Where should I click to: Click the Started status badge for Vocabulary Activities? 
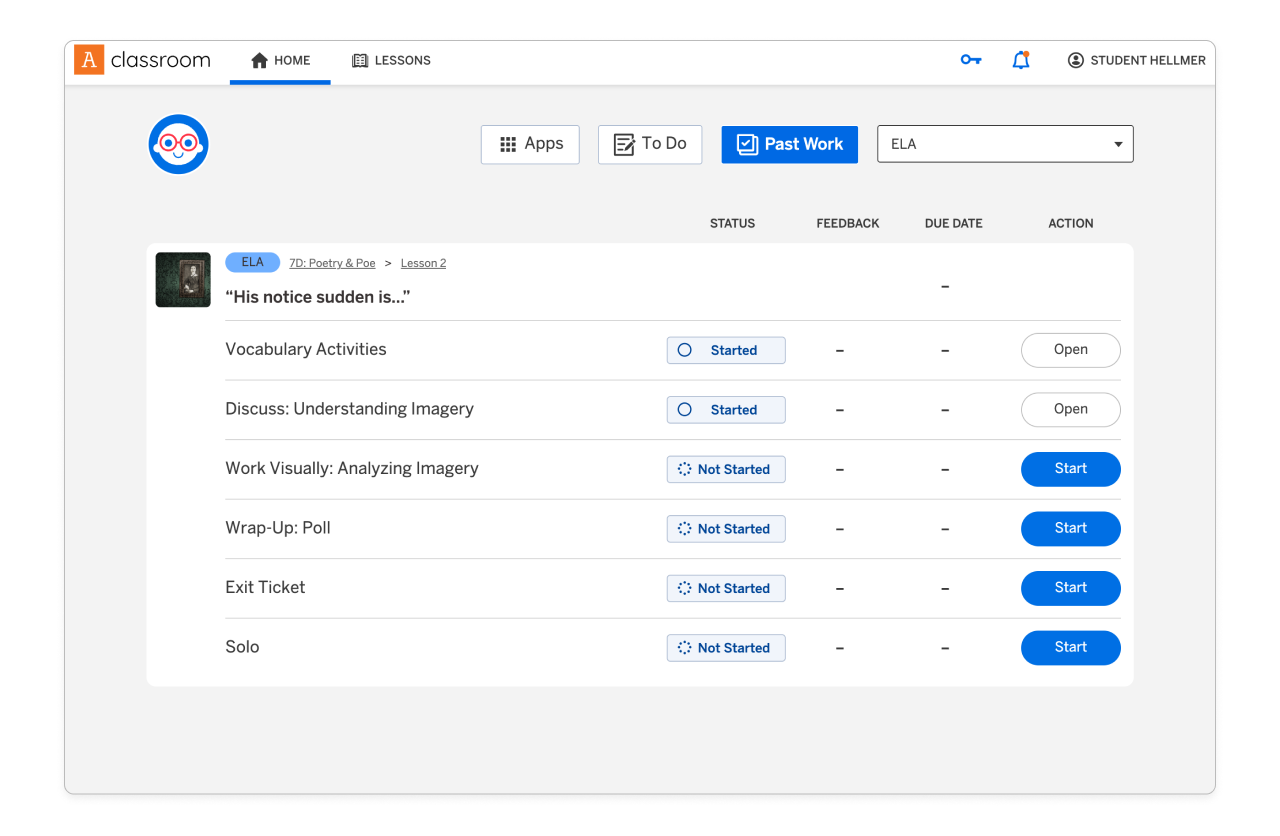726,350
